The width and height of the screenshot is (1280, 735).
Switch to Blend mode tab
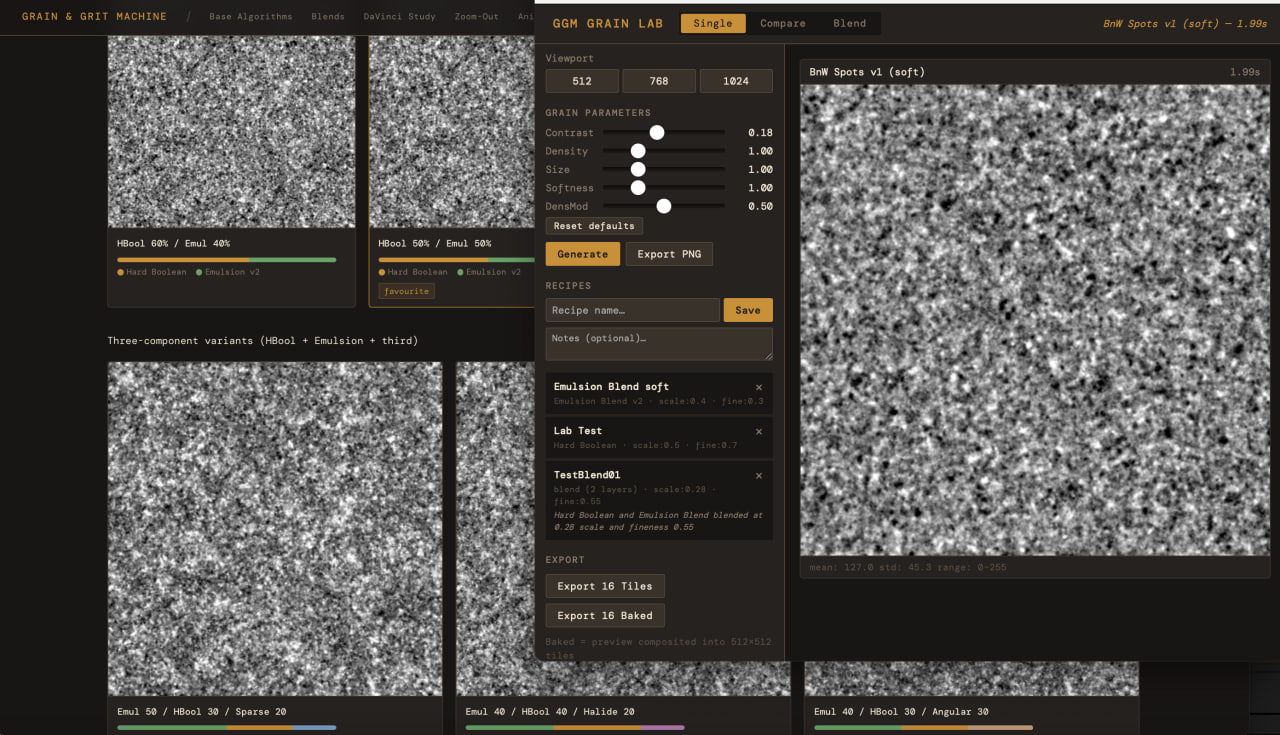(850, 23)
